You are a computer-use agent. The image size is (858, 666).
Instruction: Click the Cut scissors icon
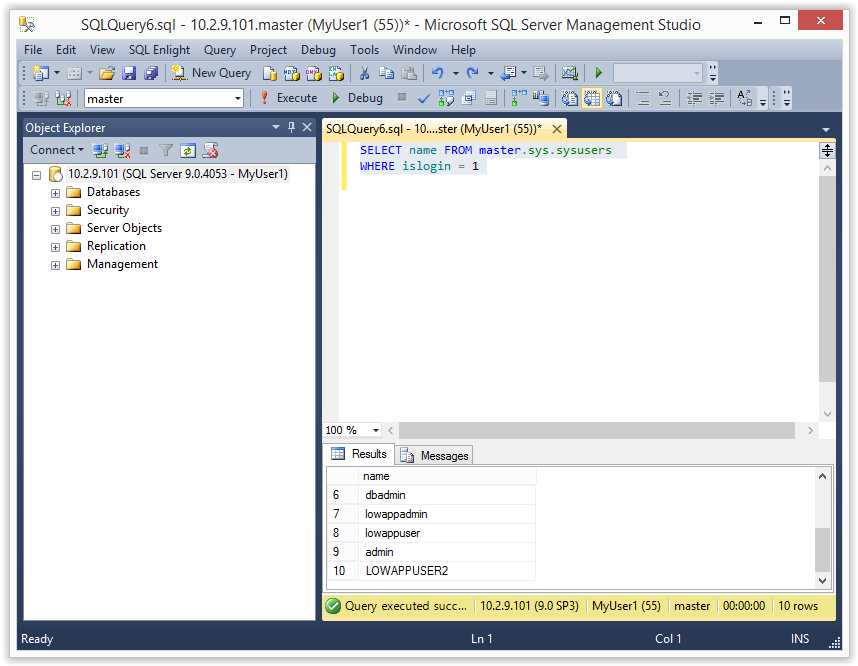[364, 73]
